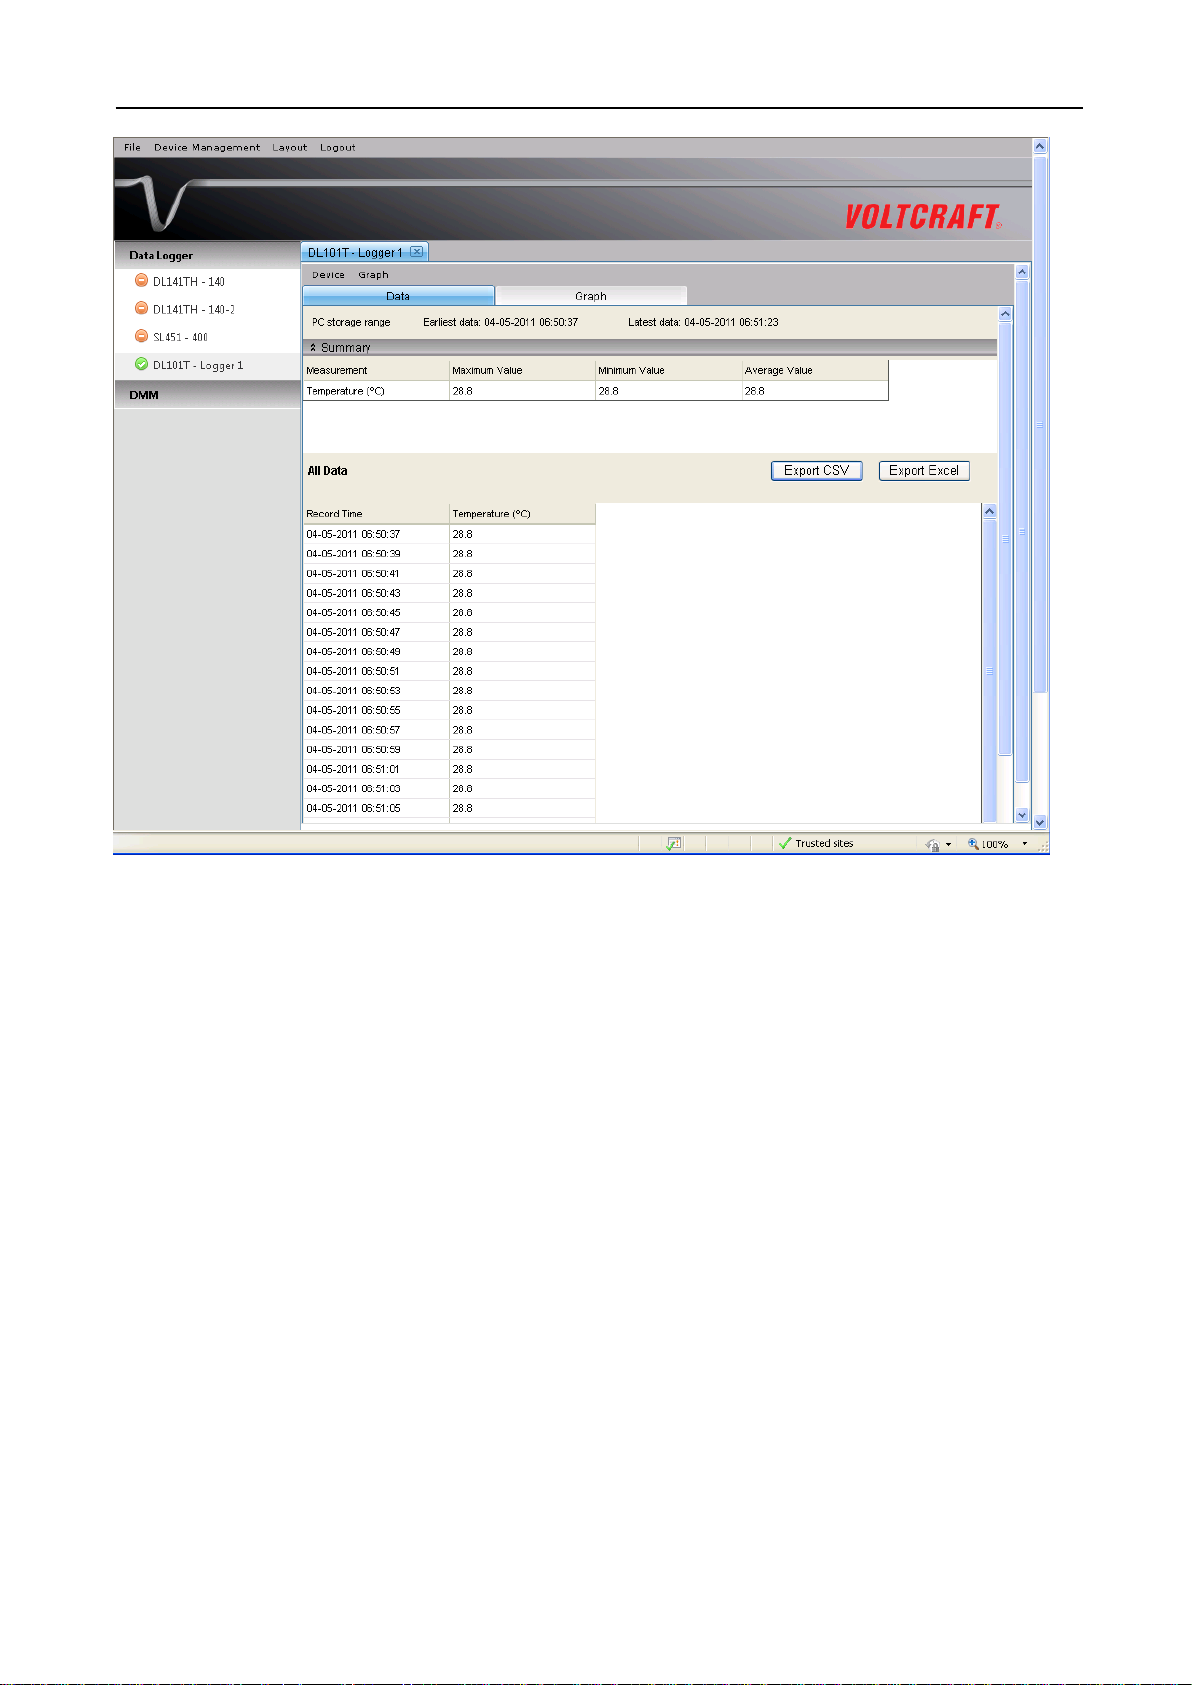Screen dimensions: 1192x1685
Task: Click the All Data table scrollbar thumb
Action: tap(990, 670)
